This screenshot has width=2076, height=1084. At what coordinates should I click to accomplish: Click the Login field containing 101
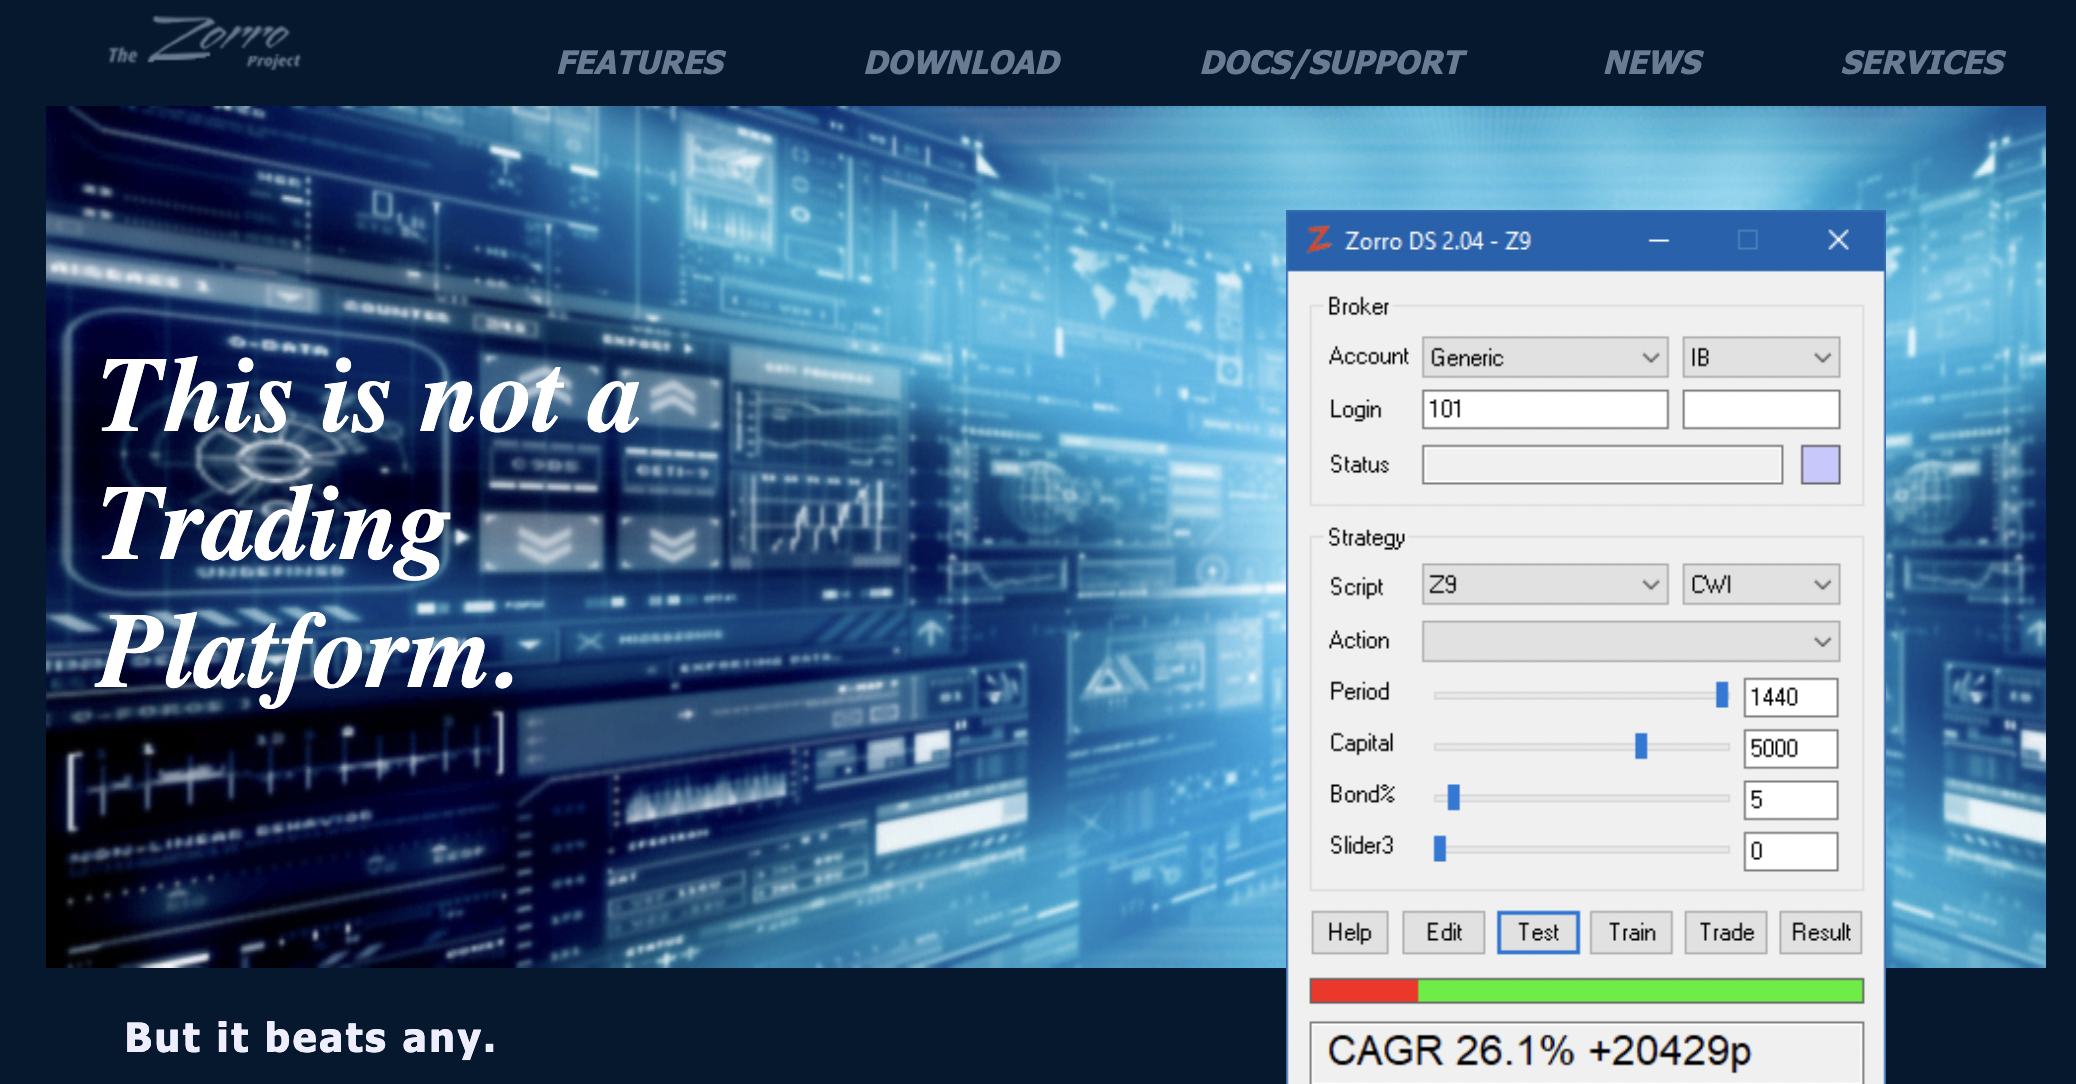pyautogui.click(x=1545, y=409)
